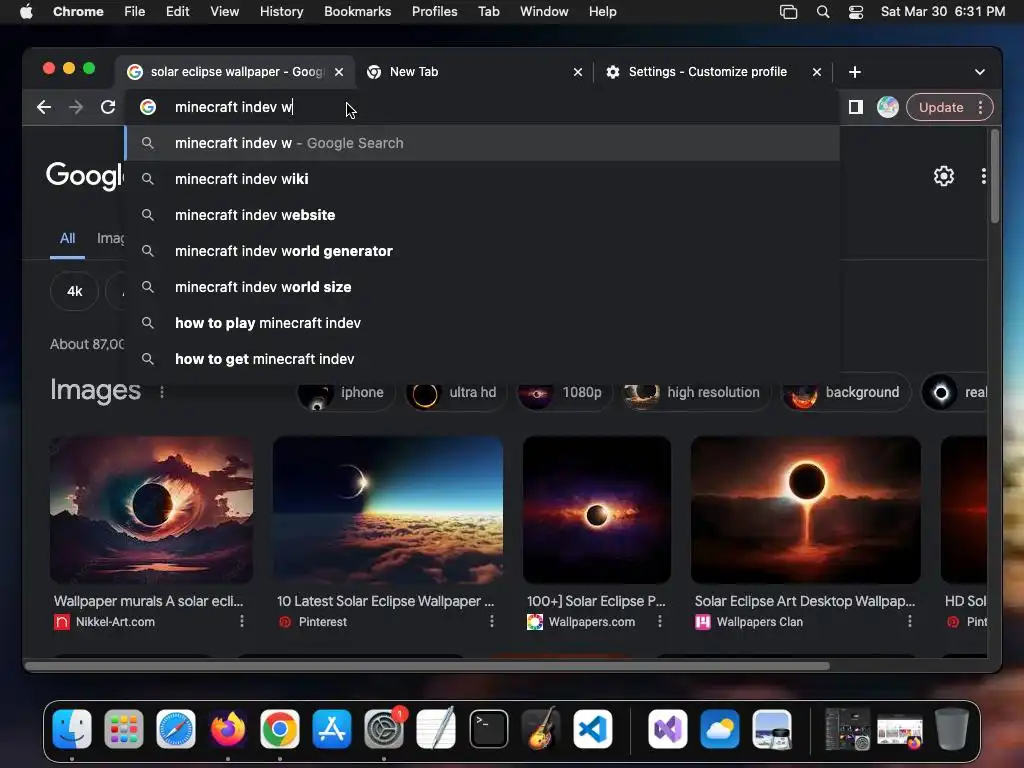Expand the tab search chevron

[980, 72]
